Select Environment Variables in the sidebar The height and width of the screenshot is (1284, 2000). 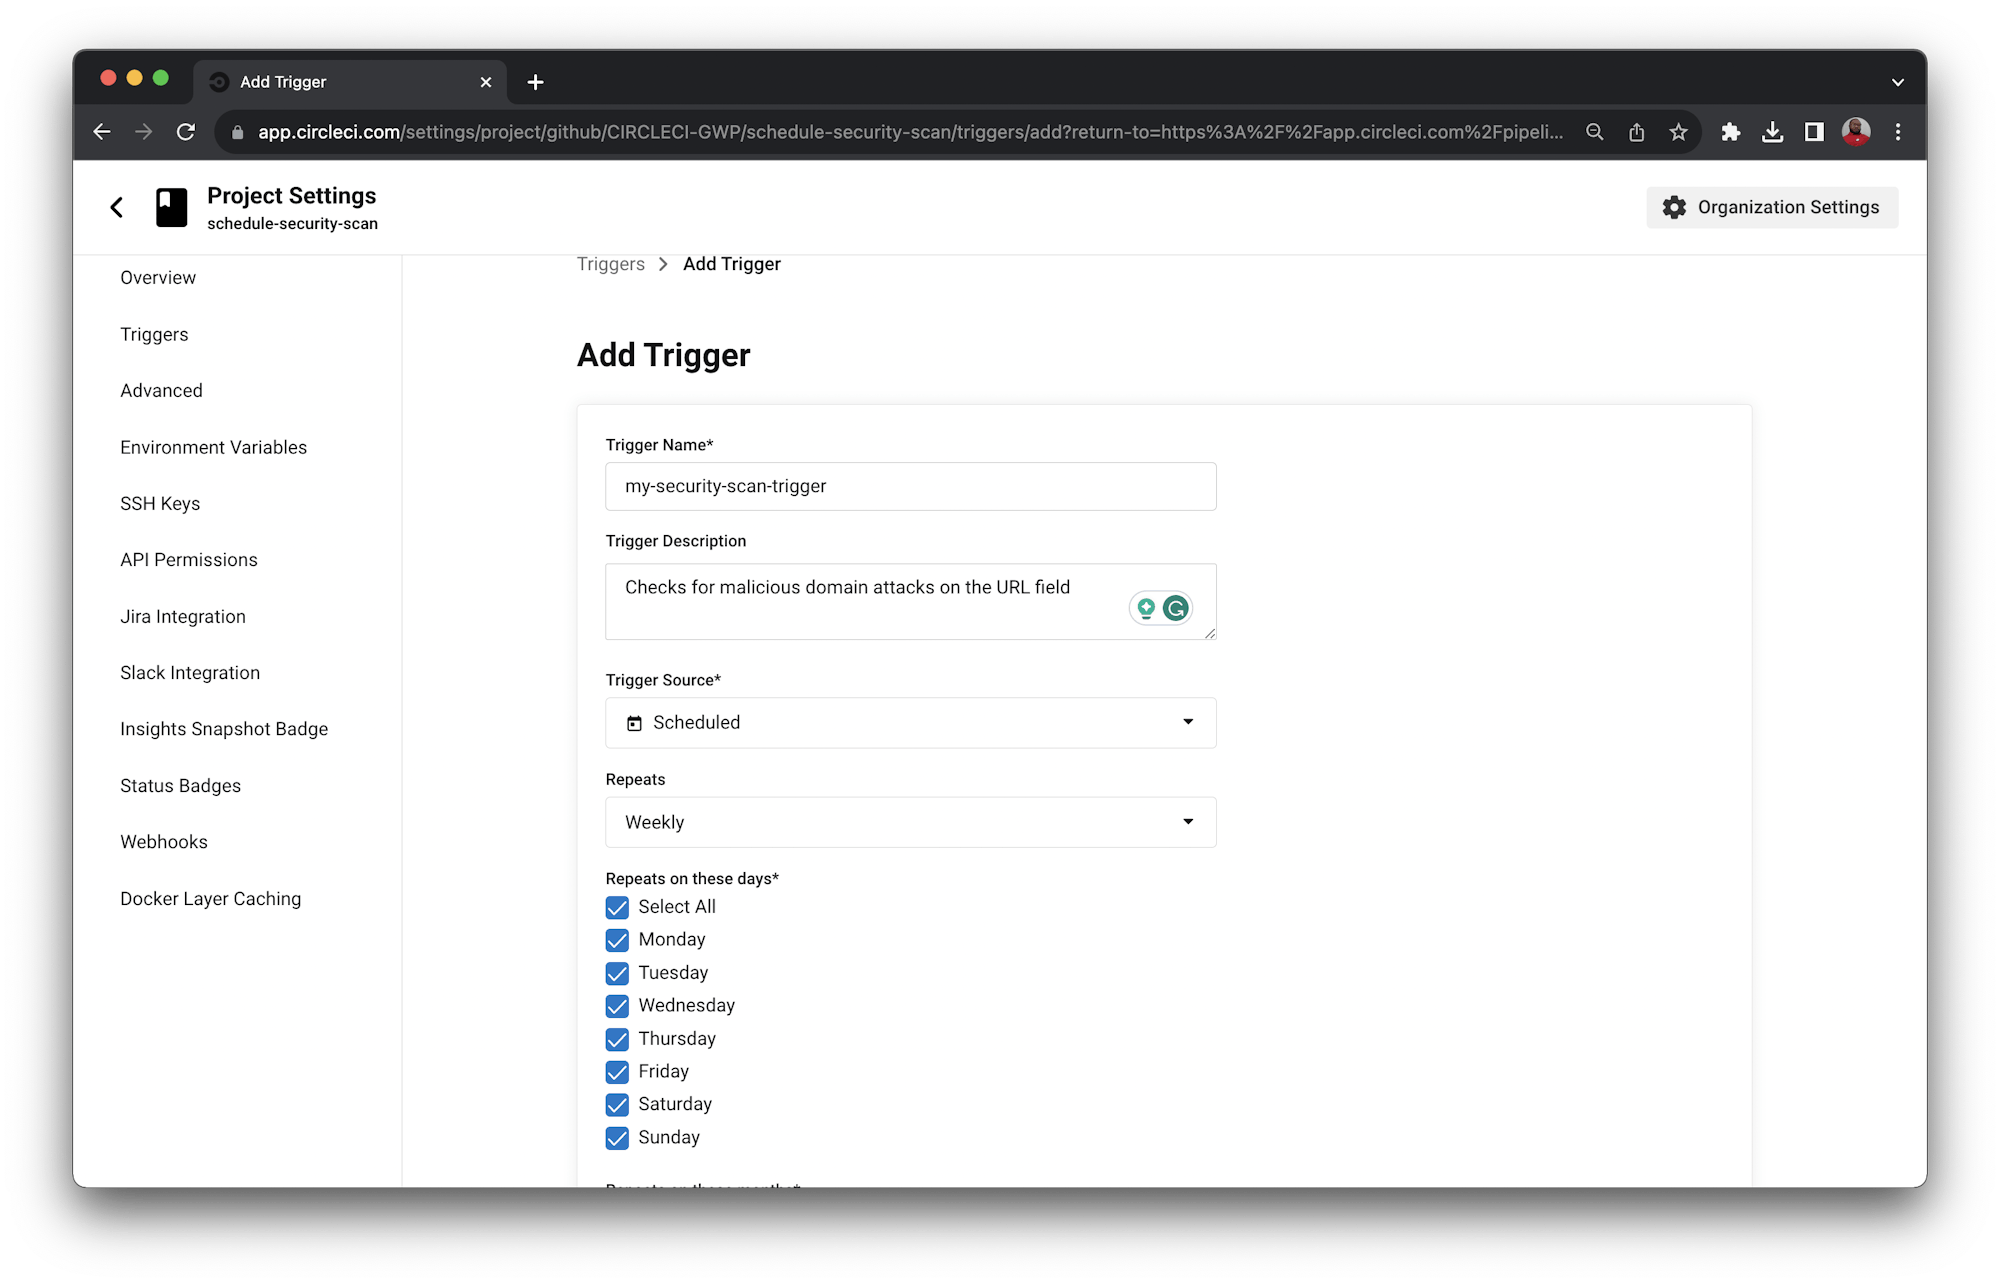tap(213, 447)
